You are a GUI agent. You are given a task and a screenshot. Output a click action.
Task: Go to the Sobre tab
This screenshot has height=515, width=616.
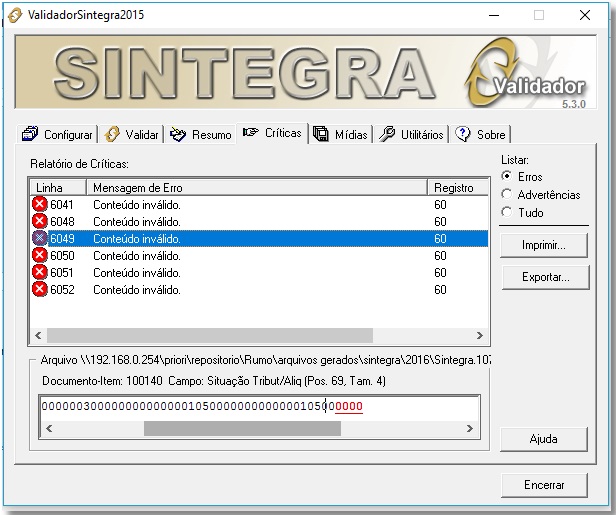481,135
